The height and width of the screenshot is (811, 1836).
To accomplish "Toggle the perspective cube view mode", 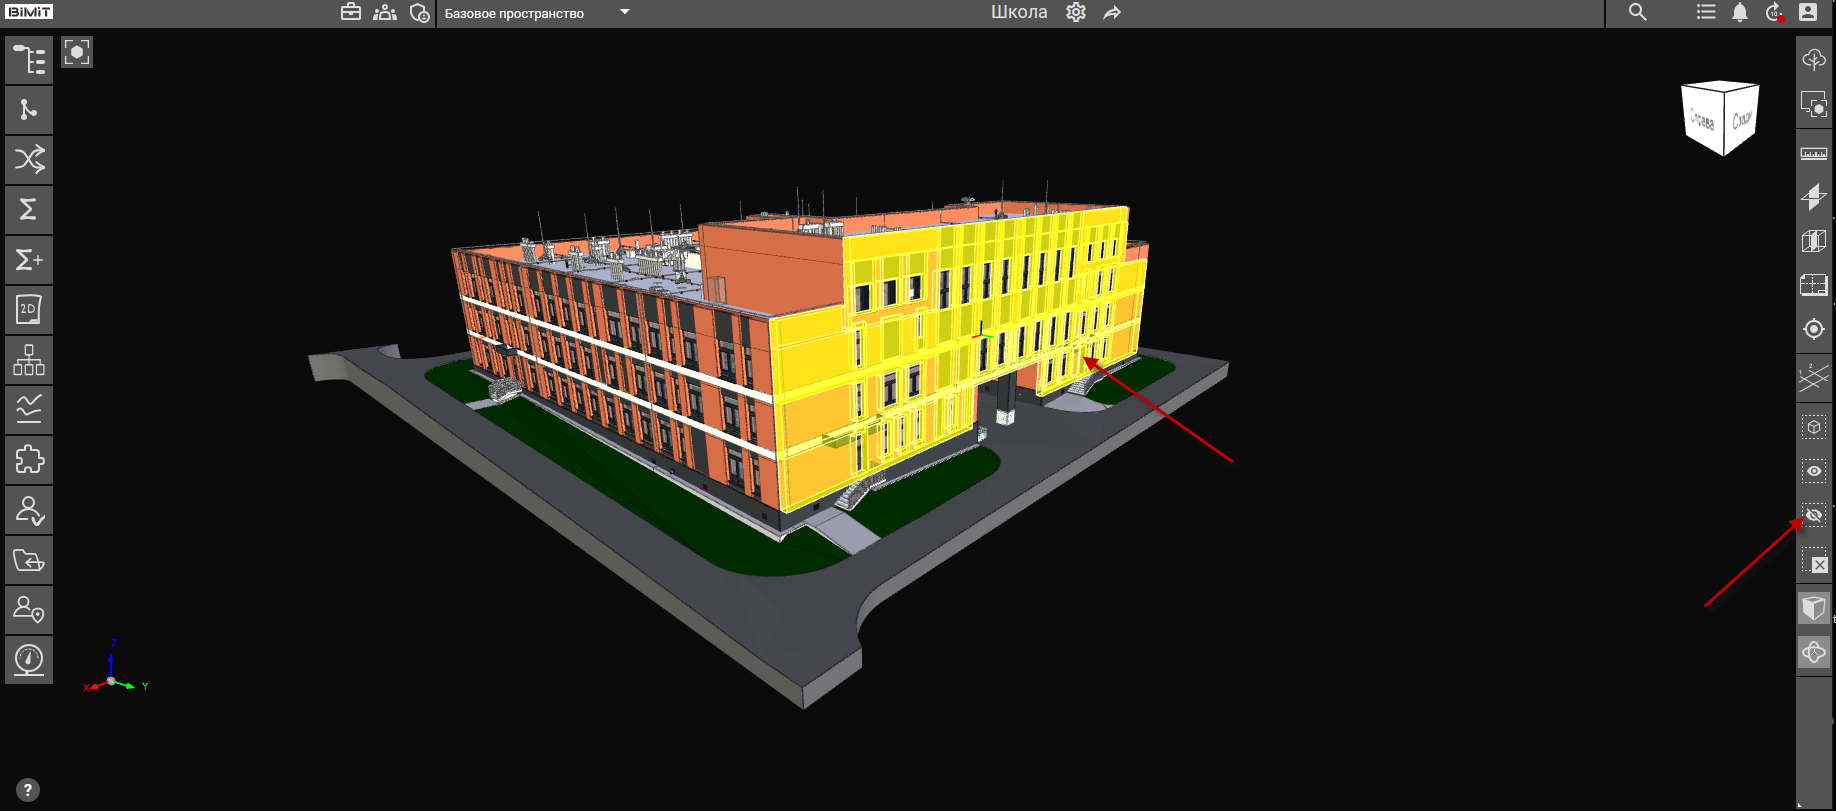I will tap(1813, 608).
